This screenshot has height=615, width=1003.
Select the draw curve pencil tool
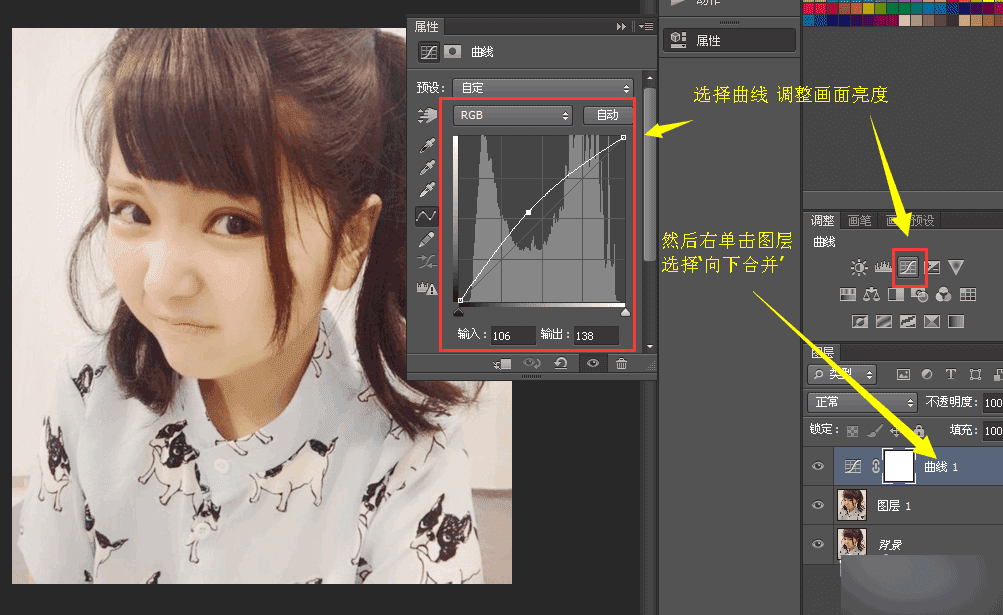click(x=427, y=239)
